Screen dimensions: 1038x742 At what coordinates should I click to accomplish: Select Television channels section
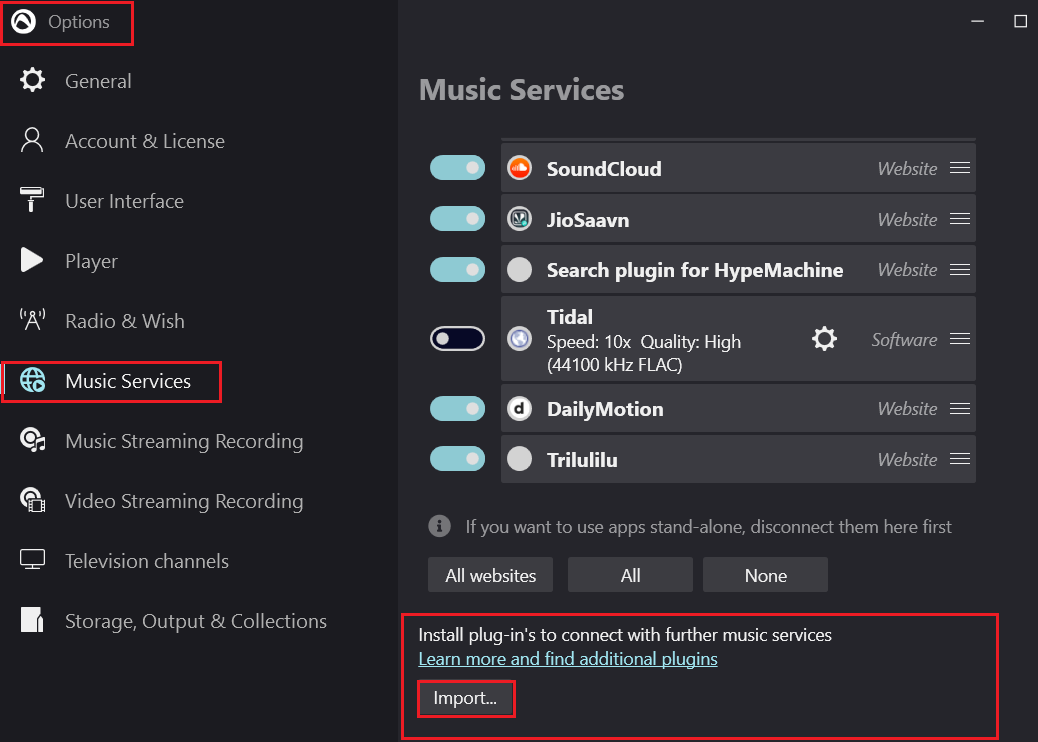tap(146, 561)
